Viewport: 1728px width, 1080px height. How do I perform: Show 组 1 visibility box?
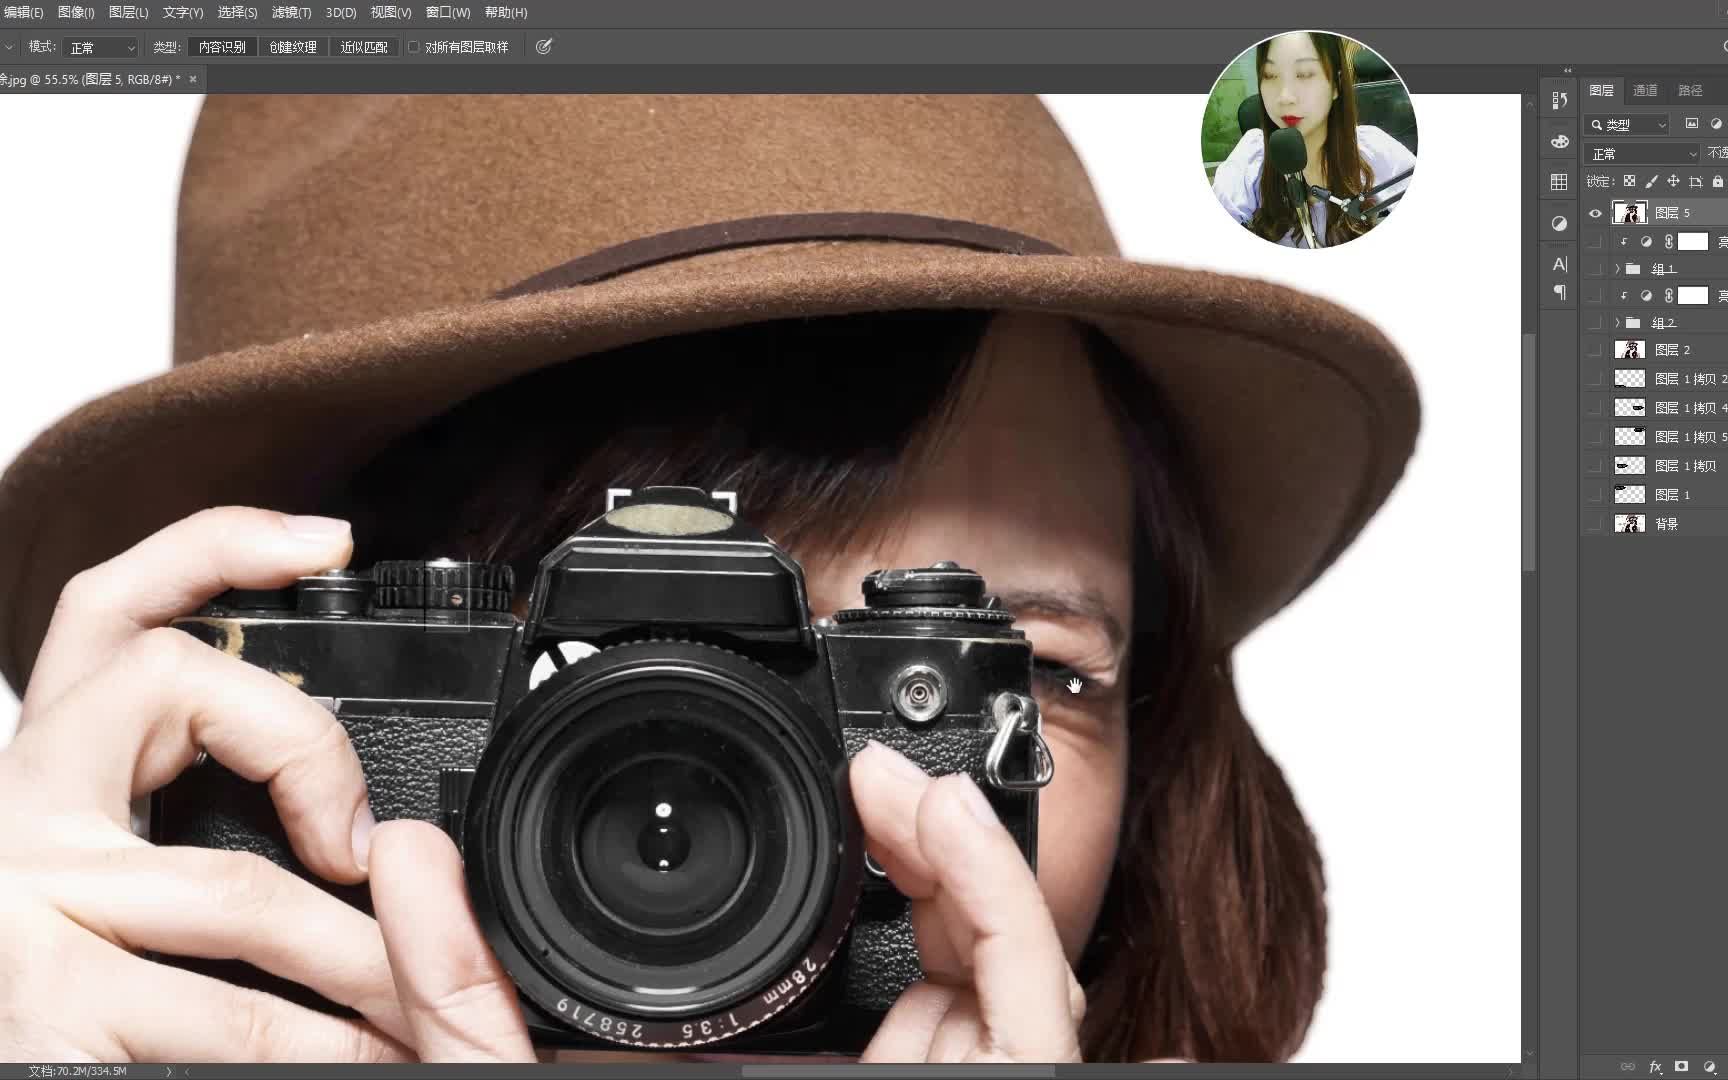(1595, 269)
